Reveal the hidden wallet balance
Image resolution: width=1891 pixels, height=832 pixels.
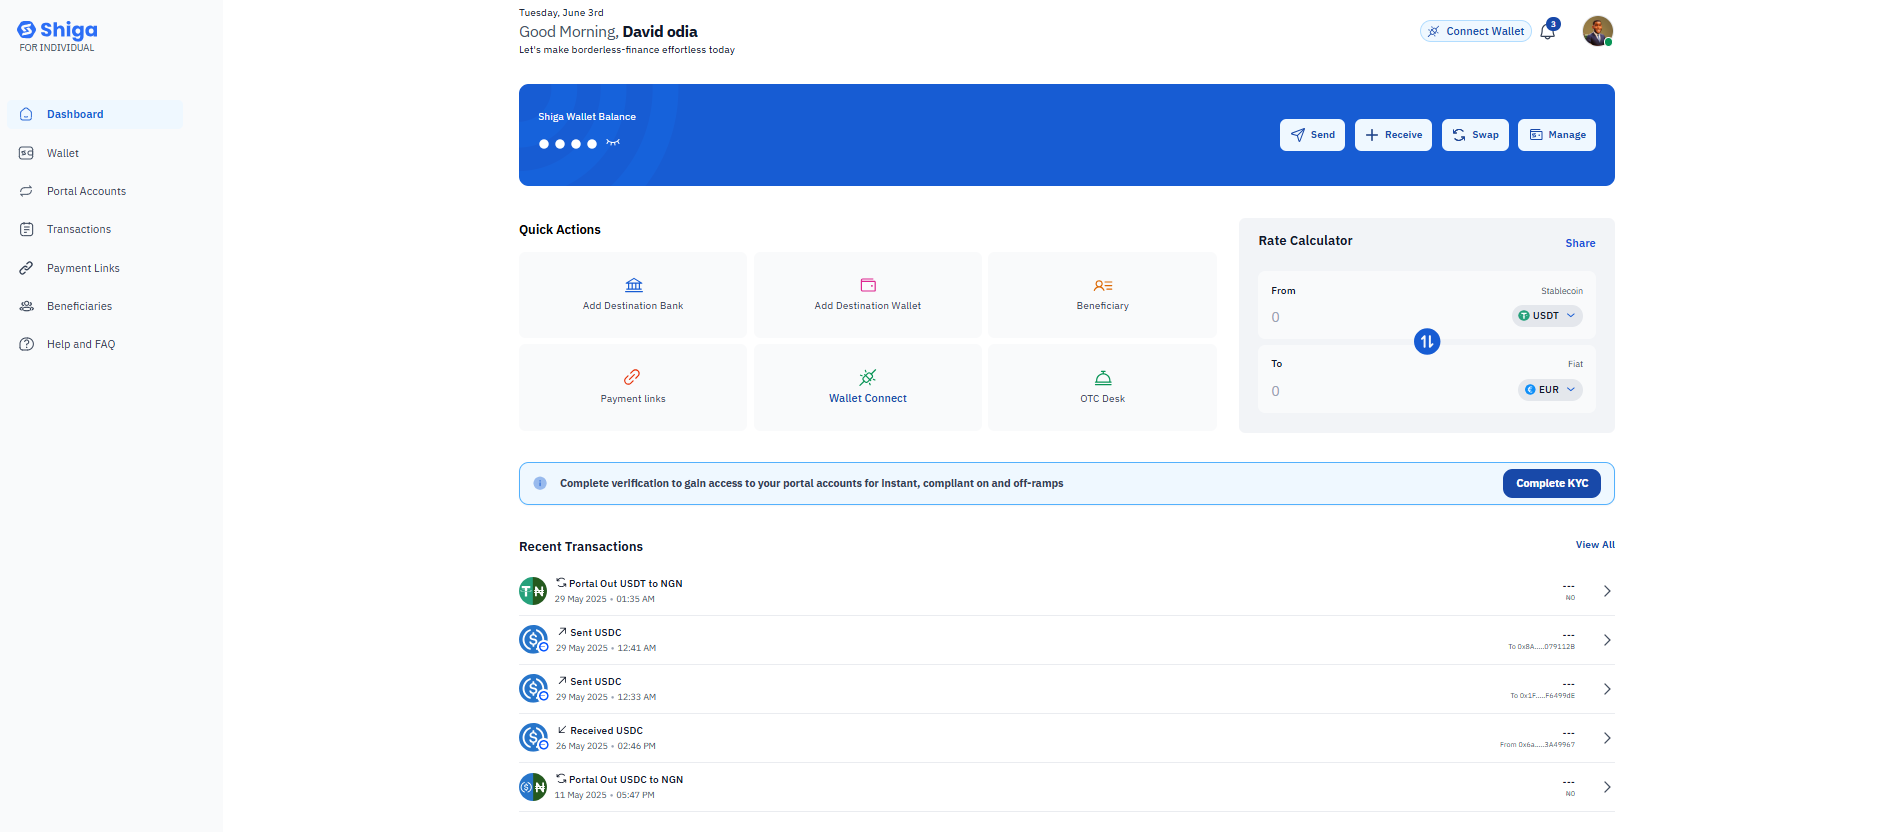613,143
